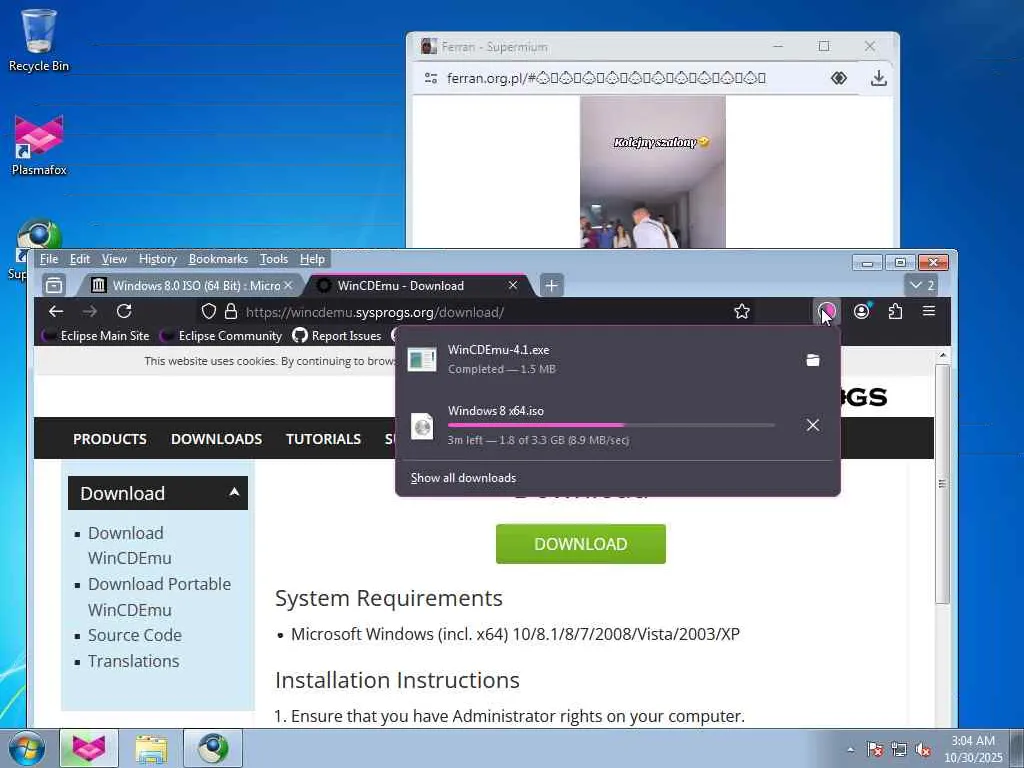1024x768 pixels.
Task: Open the account profile icon
Action: (x=861, y=312)
